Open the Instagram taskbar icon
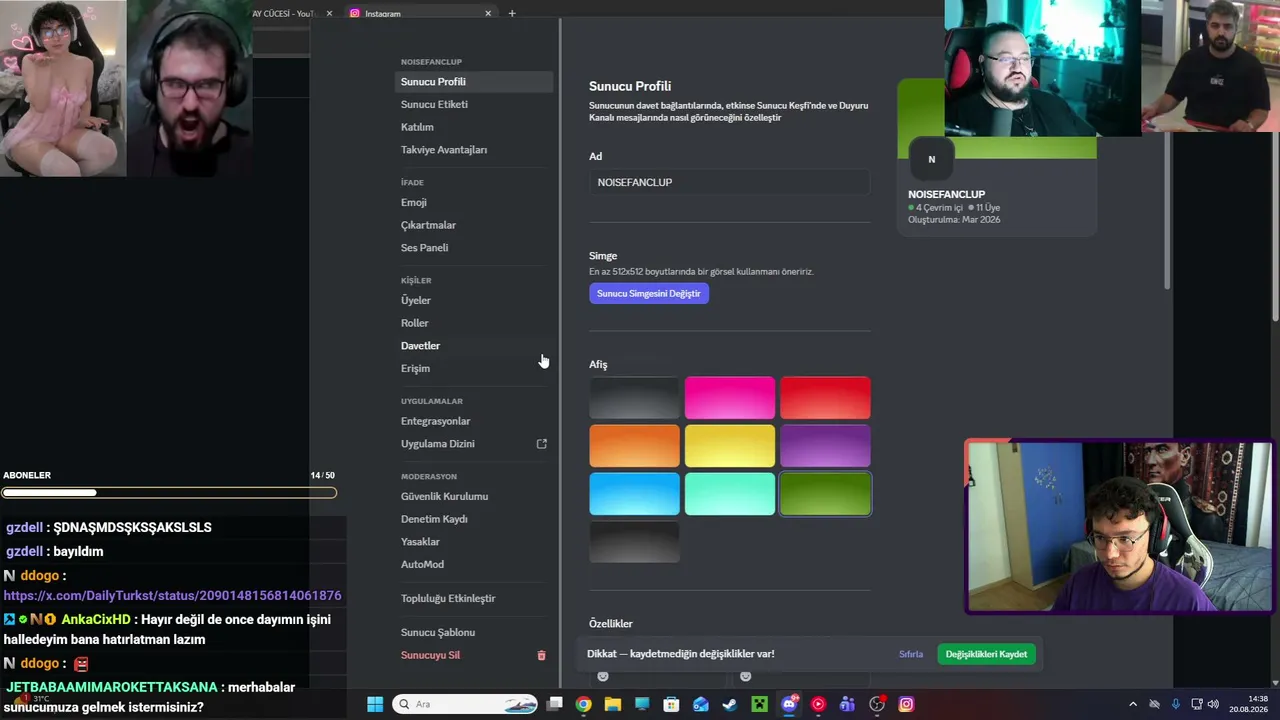Screen dimensions: 1280x720 pos(906,704)
